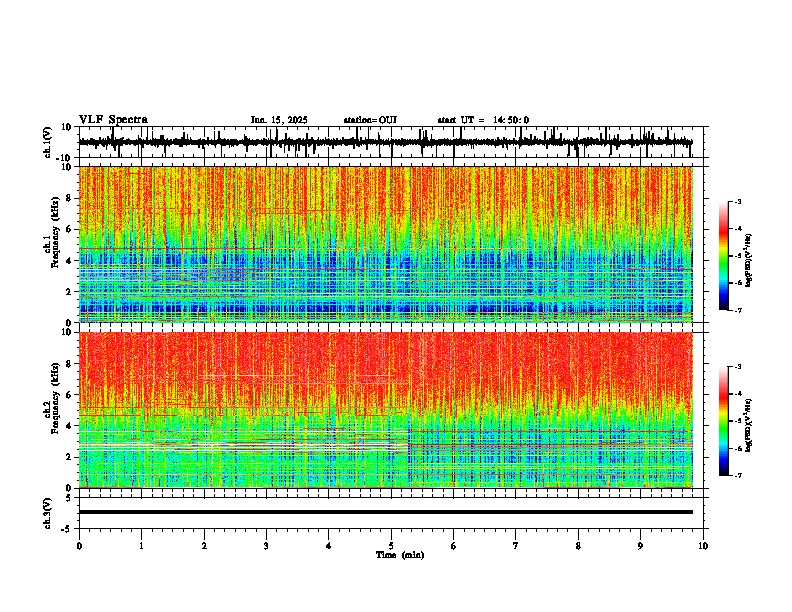
Task: Click the time axis tick label "3"
Action: click(x=266, y=546)
